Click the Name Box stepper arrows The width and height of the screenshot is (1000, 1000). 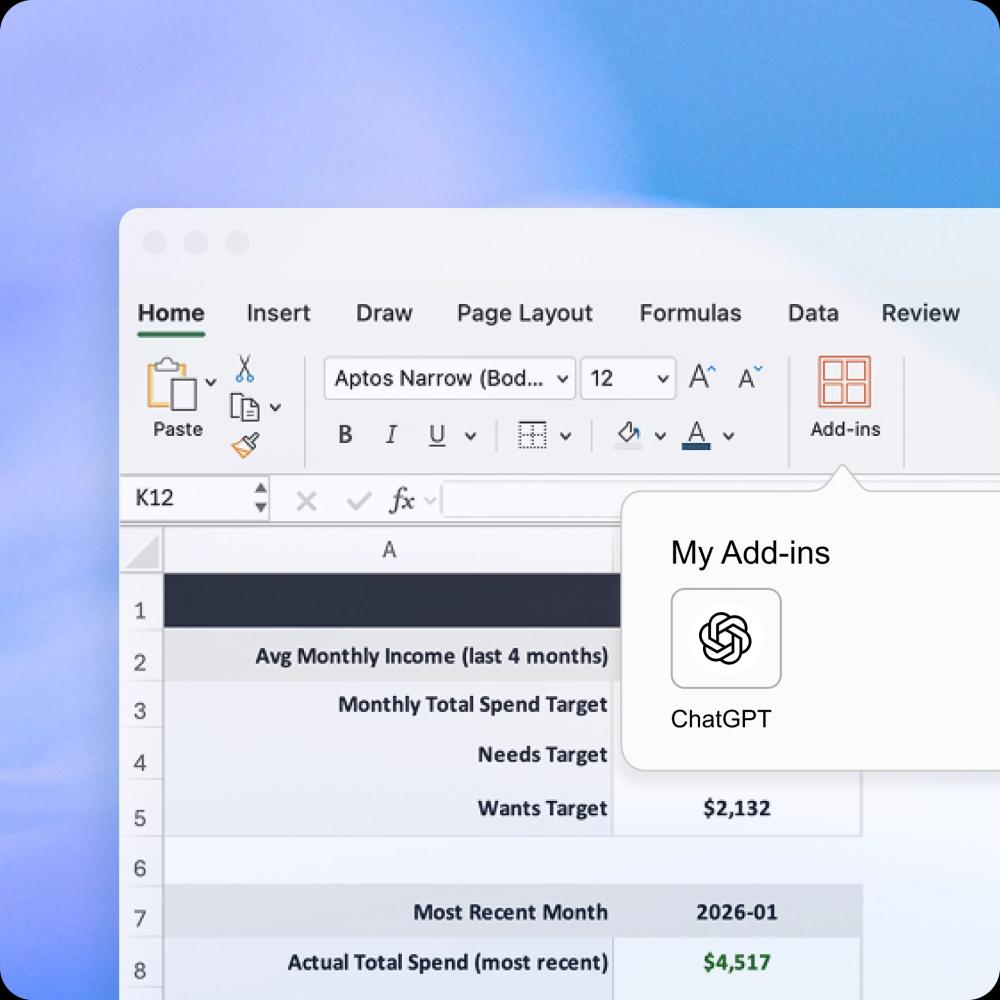click(260, 497)
